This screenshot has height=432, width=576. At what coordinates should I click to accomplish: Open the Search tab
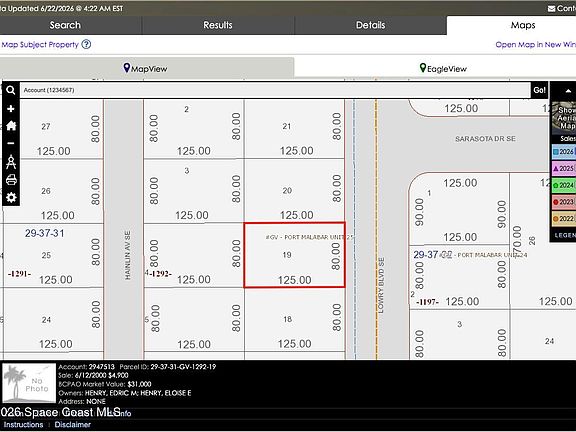(x=65, y=25)
